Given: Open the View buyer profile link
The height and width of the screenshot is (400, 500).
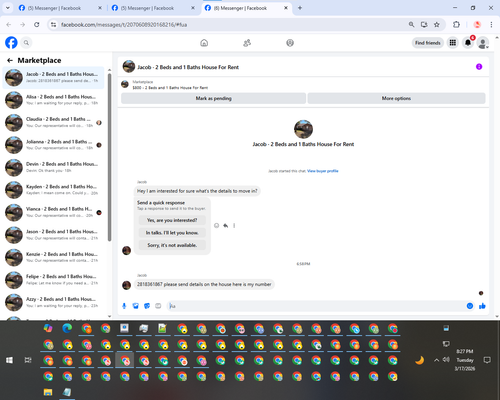Looking at the screenshot, I should [x=323, y=171].
